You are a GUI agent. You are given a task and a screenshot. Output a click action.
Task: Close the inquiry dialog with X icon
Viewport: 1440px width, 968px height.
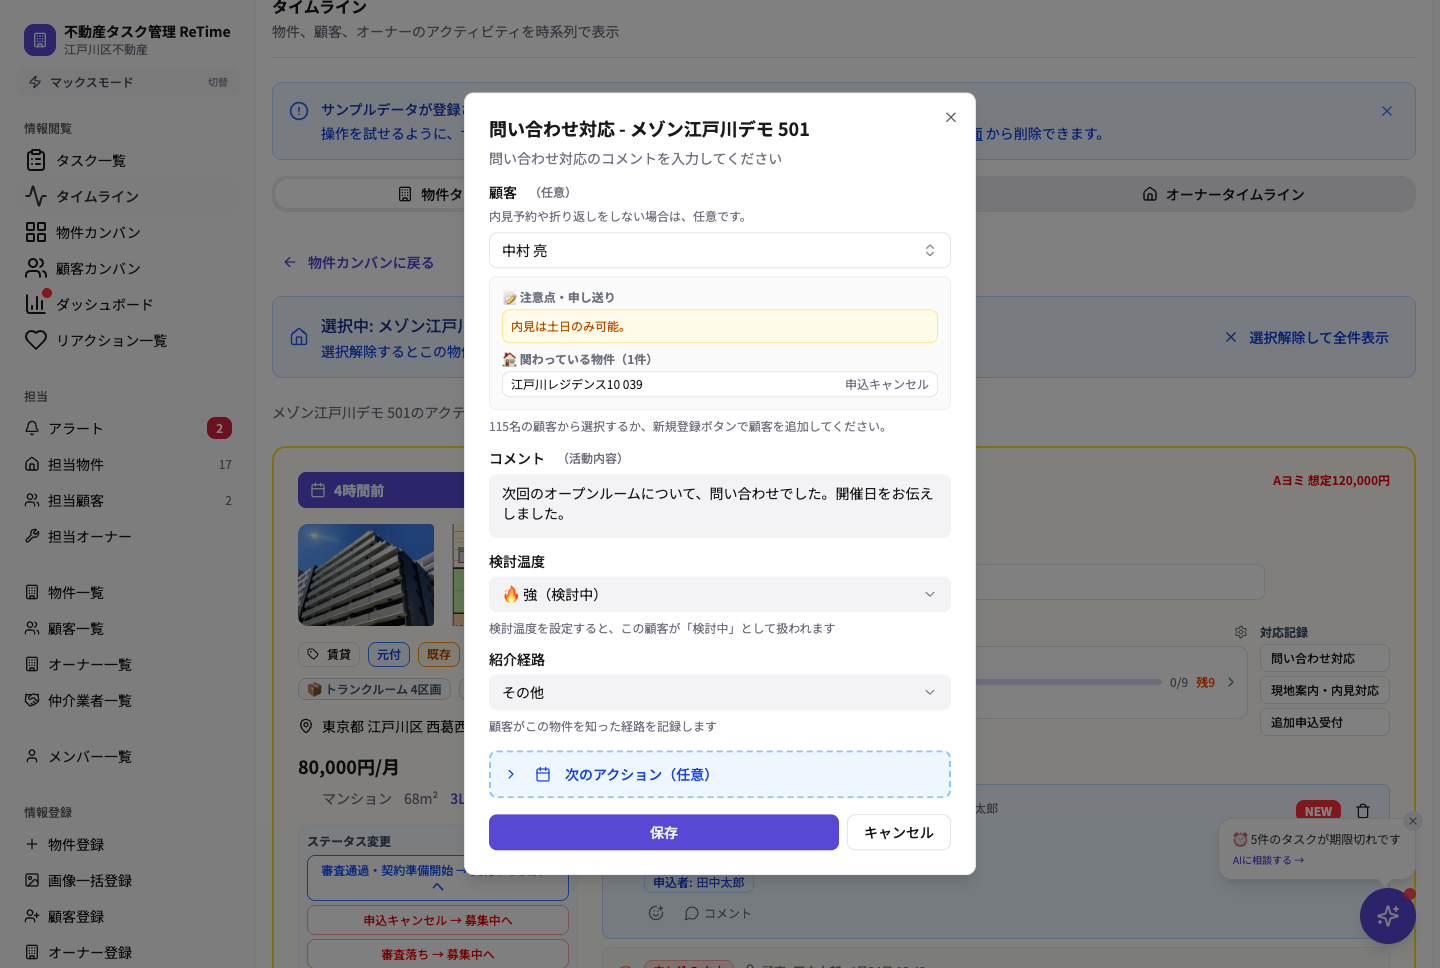coord(950,117)
